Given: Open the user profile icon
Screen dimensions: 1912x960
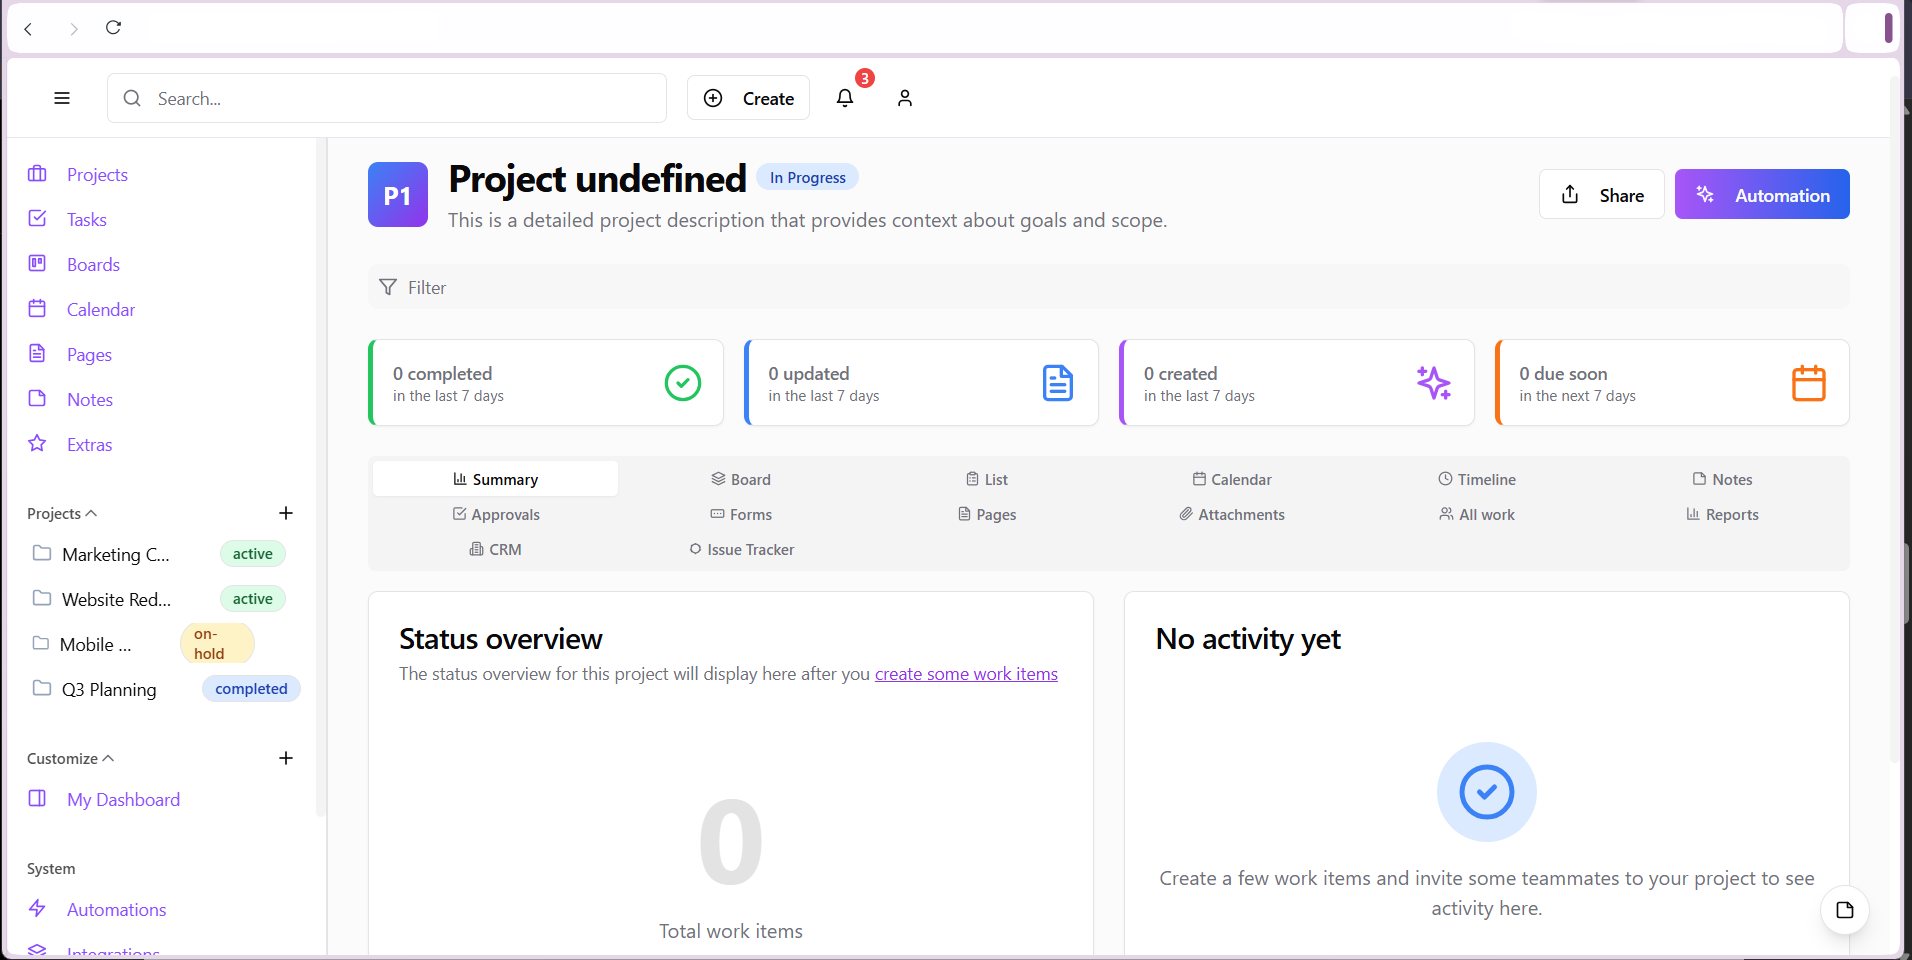Looking at the screenshot, I should pos(904,98).
